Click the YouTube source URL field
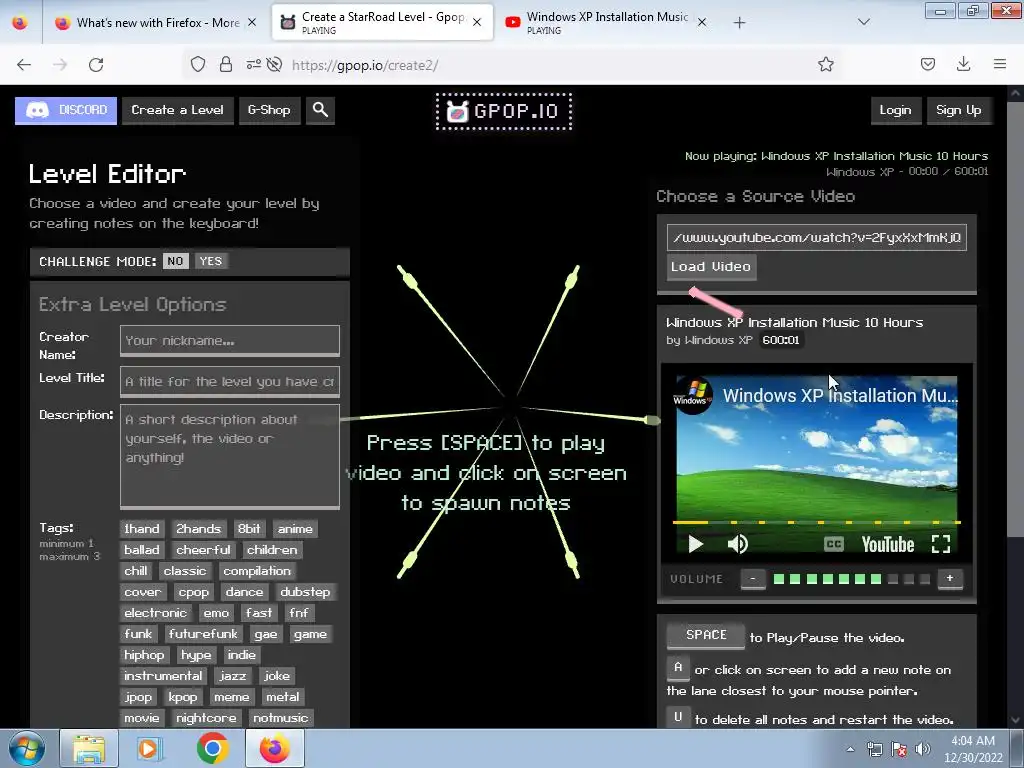This screenshot has width=1024, height=768. click(816, 237)
